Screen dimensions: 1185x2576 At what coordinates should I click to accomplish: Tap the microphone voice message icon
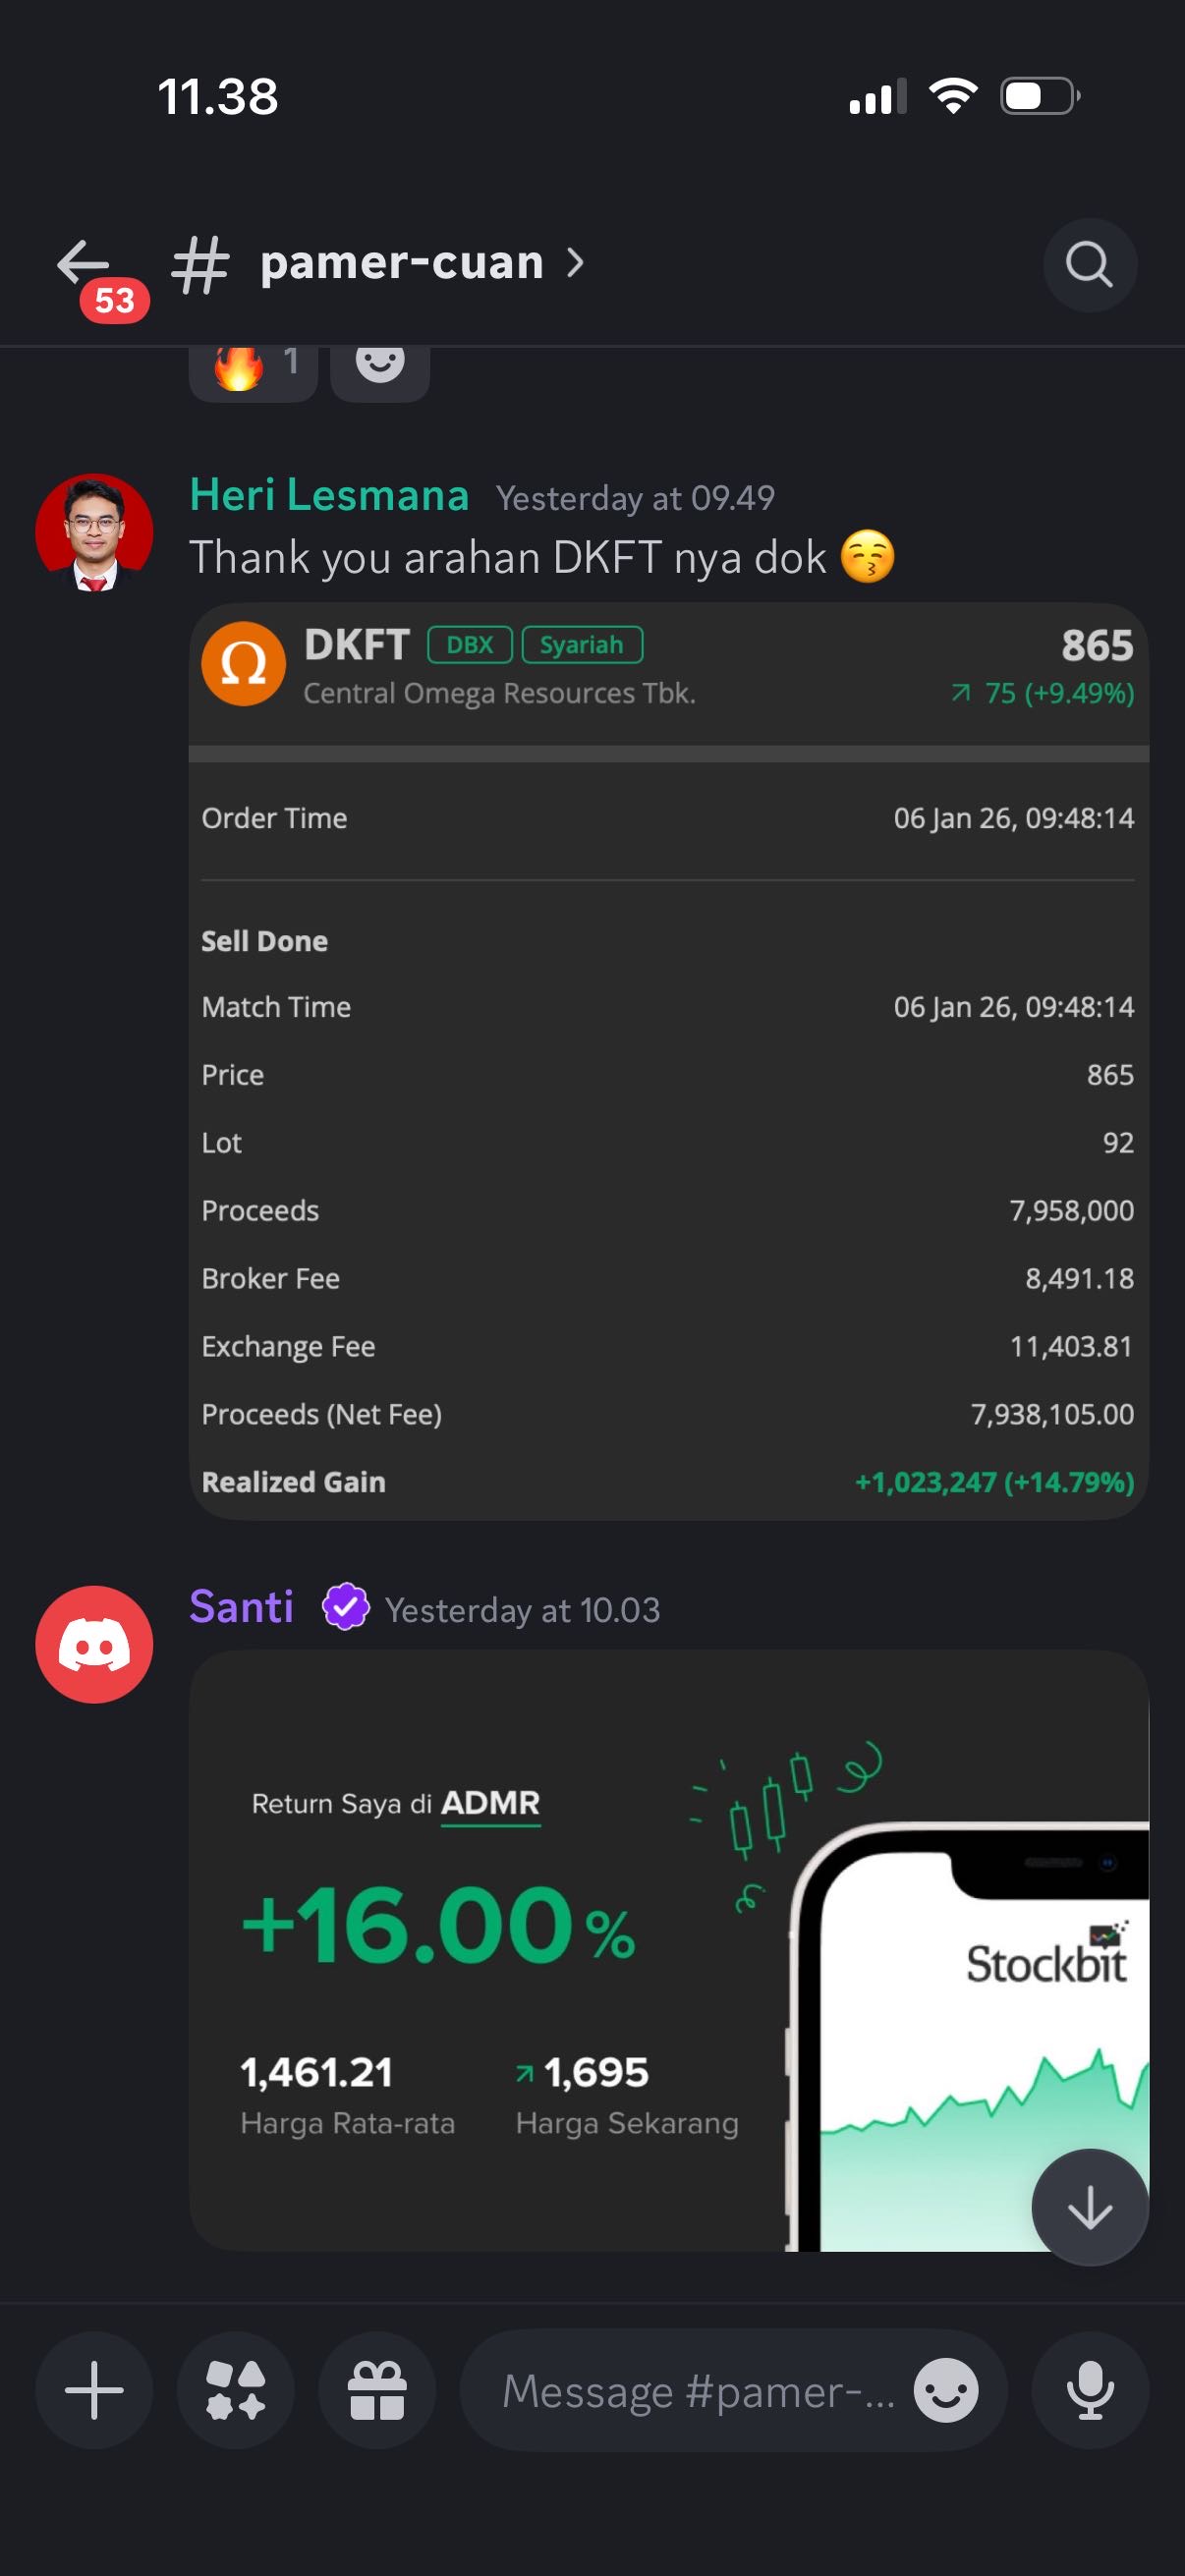1089,2390
